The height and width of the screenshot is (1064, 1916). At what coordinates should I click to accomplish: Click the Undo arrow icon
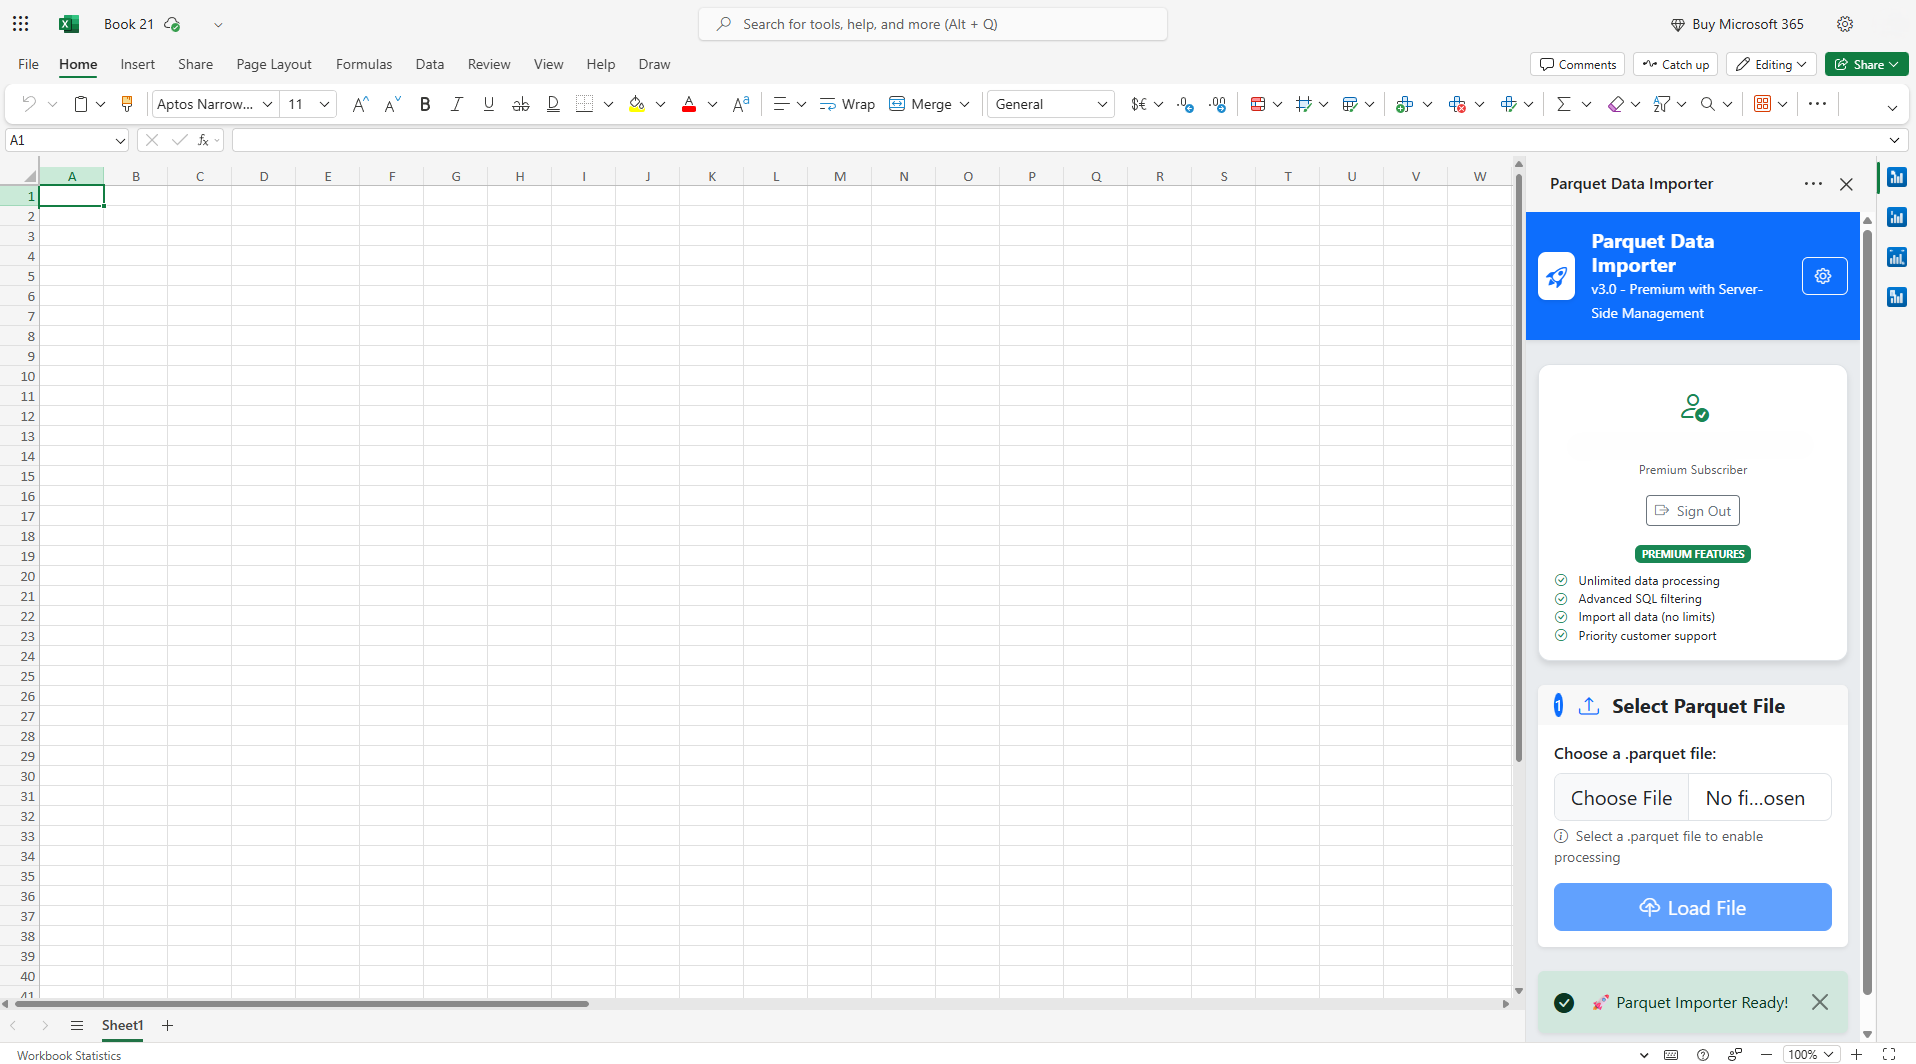pos(29,104)
